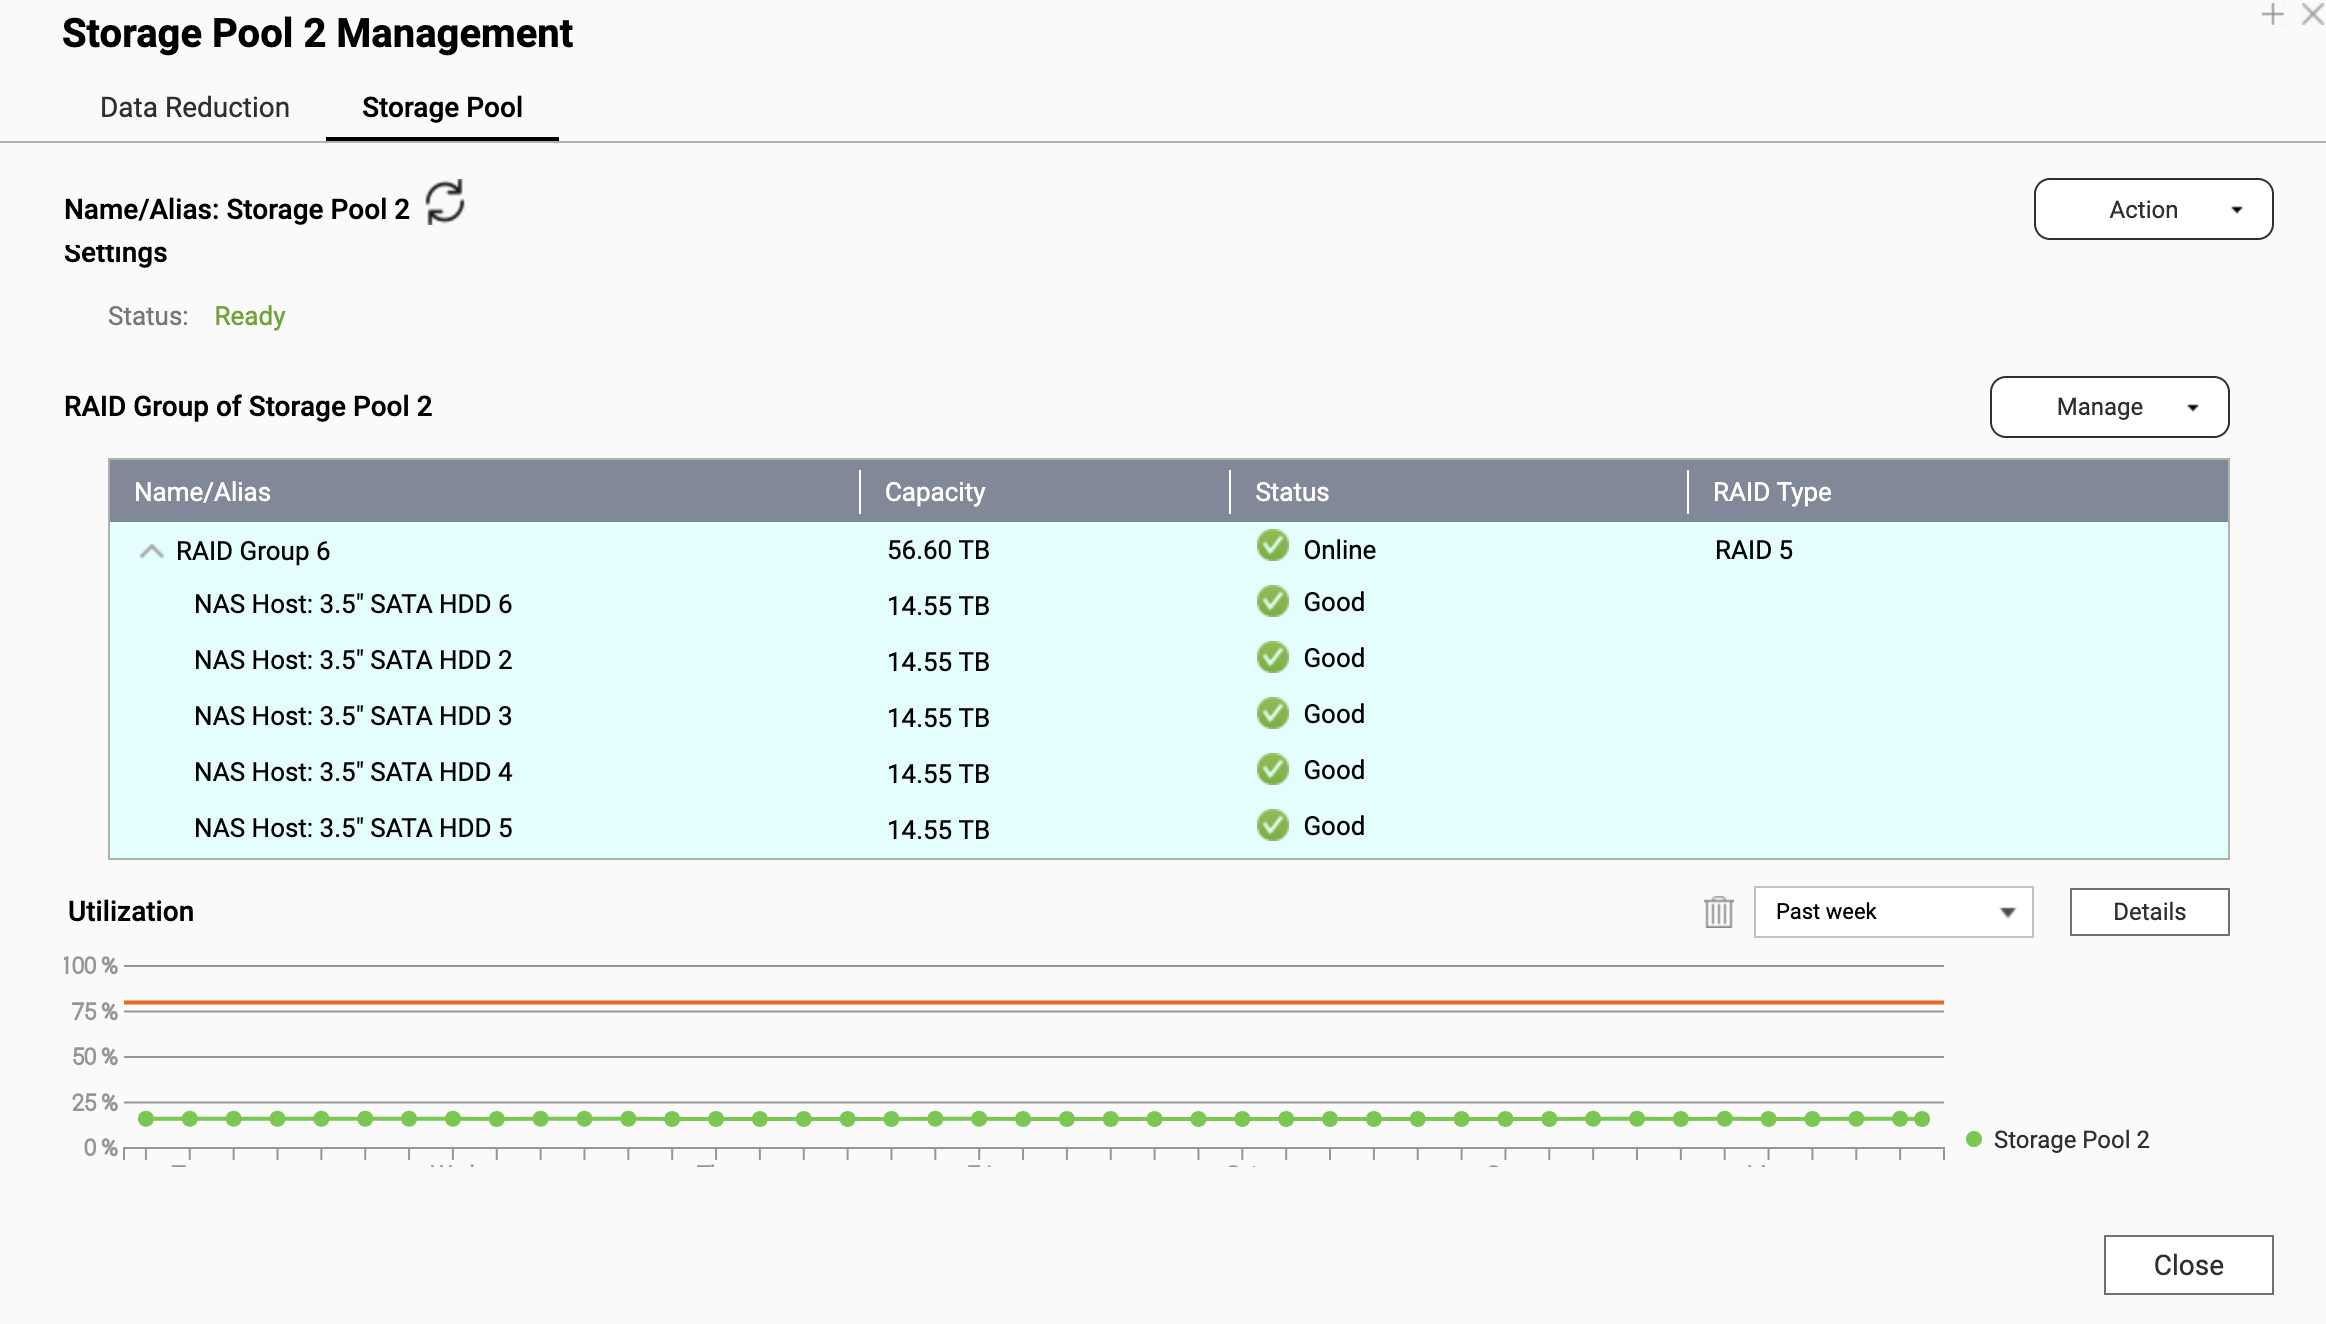Collapse the RAID Group 6 row
Screen dimensions: 2326x1324
(x=151, y=551)
